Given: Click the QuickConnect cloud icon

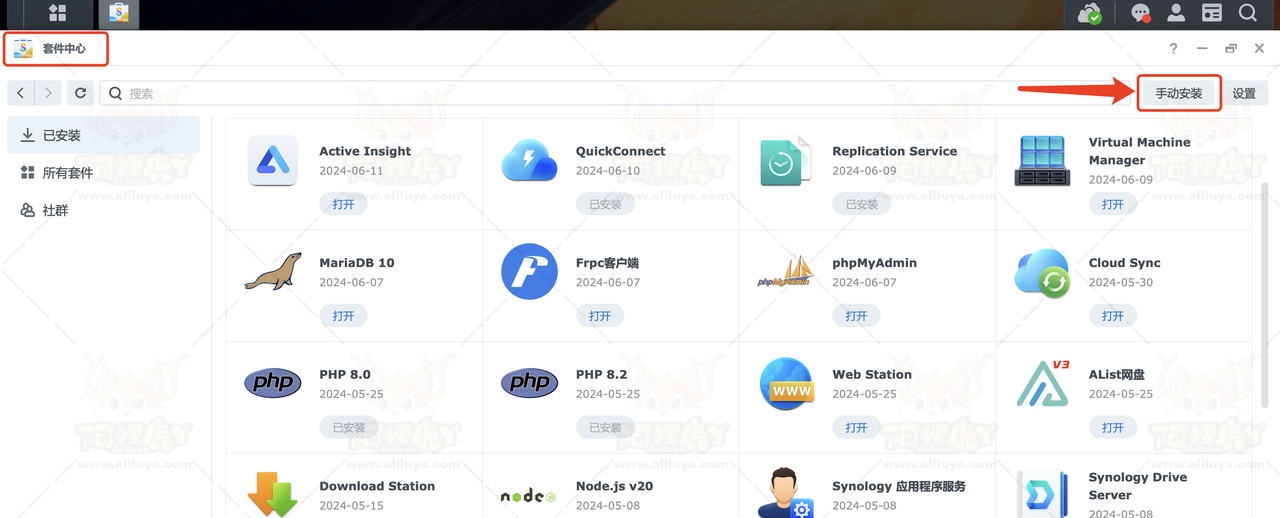Looking at the screenshot, I should [529, 161].
